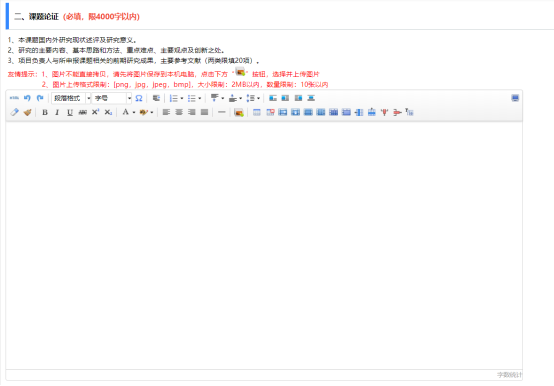This screenshot has width=554, height=386.
Task: Click the image upload toolbar button
Action: pos(239,112)
